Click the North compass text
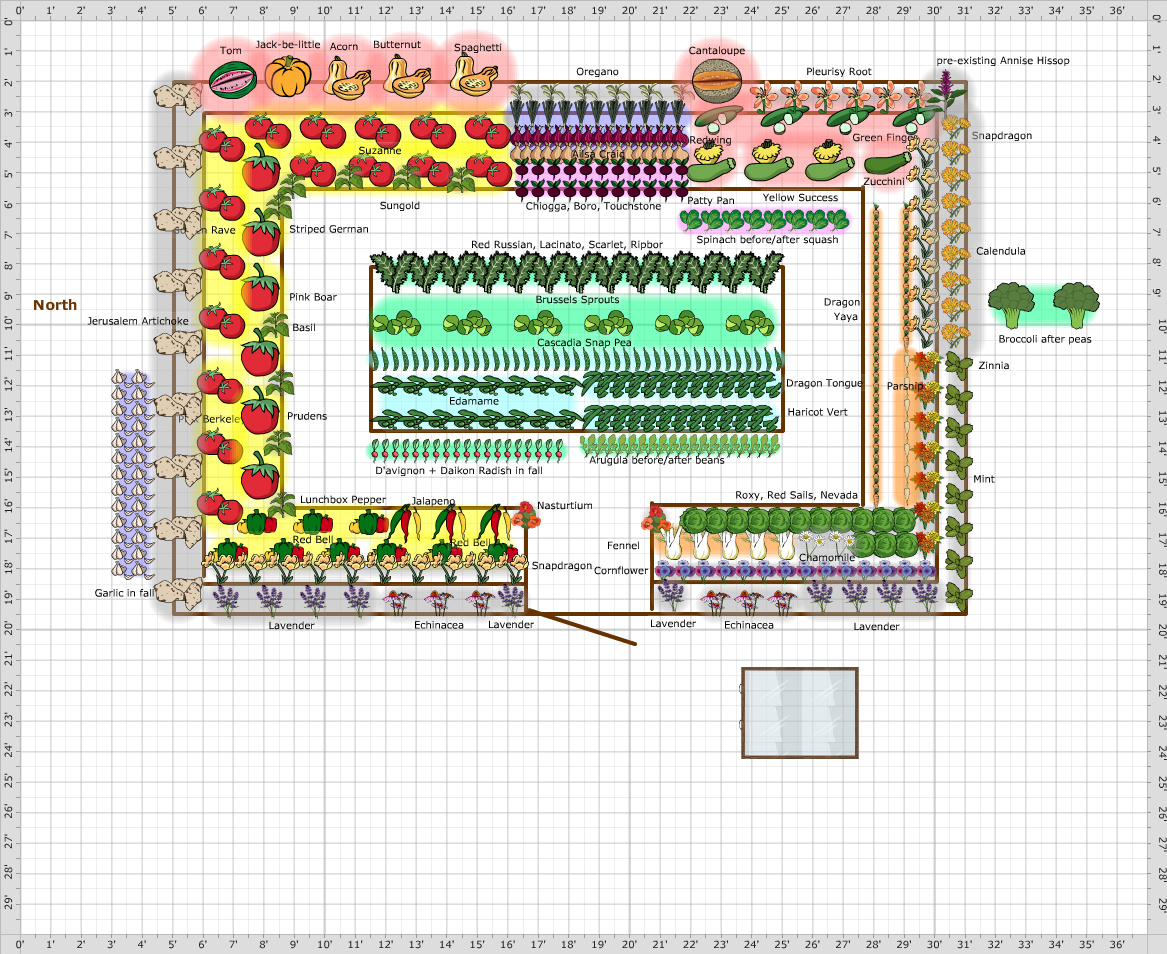 [x=55, y=305]
